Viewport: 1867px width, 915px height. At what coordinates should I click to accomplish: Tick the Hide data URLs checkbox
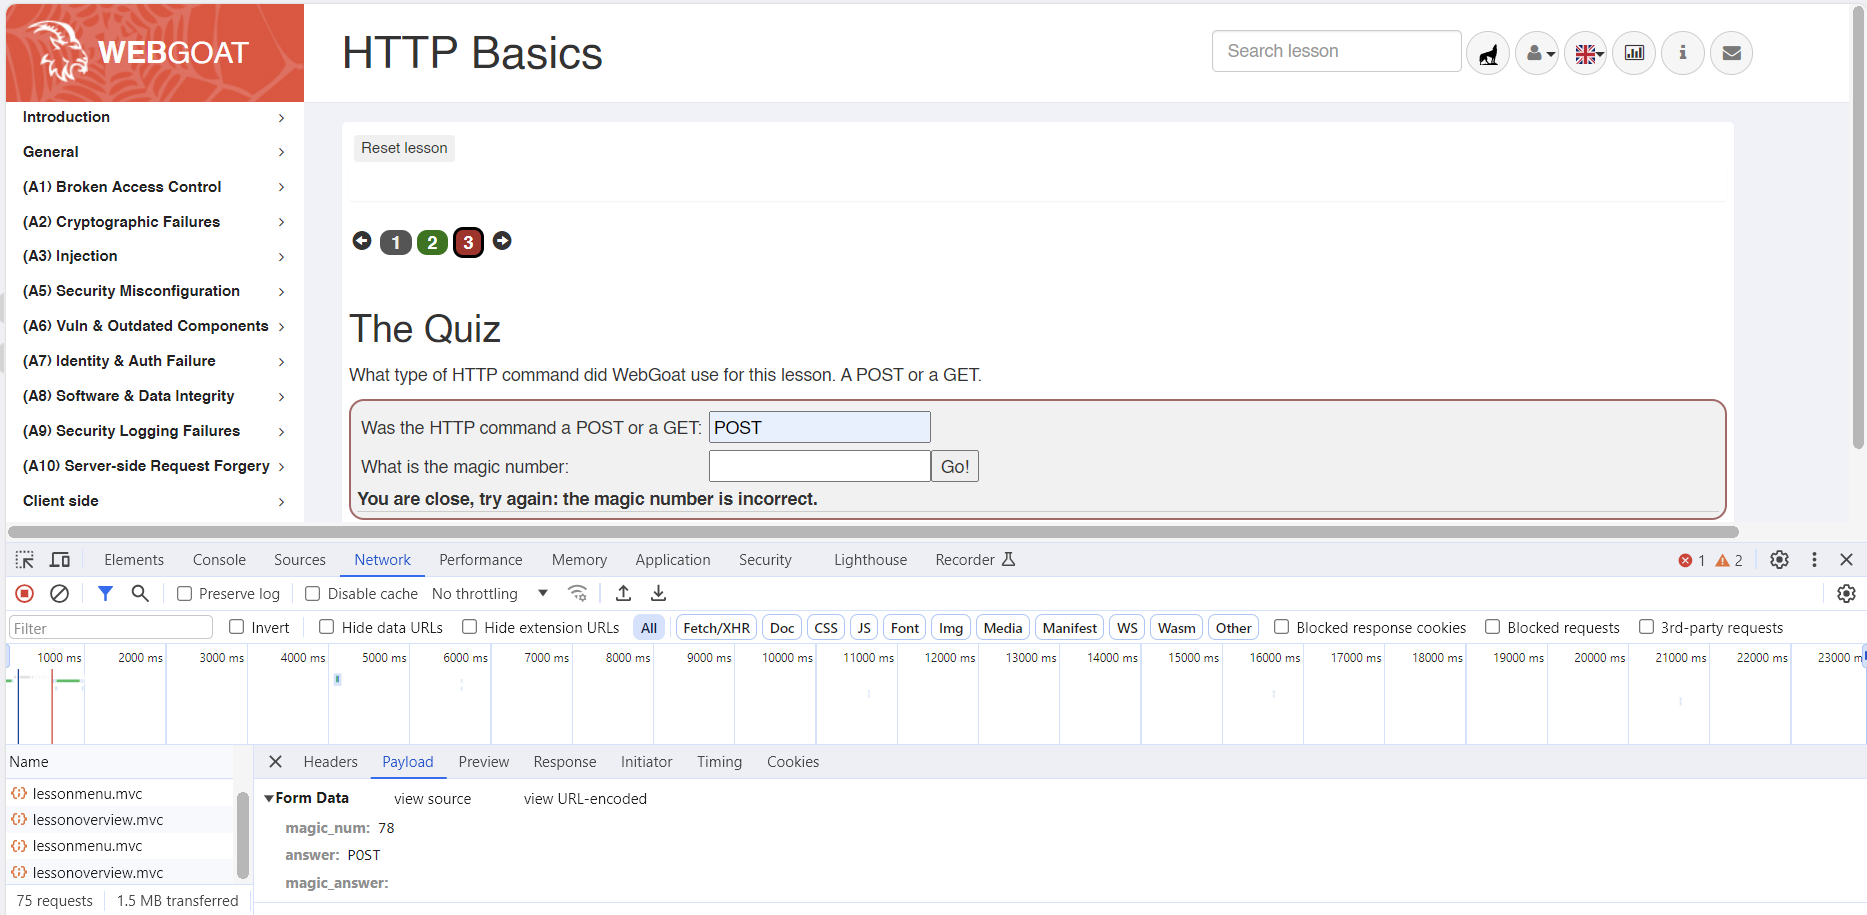point(327,627)
